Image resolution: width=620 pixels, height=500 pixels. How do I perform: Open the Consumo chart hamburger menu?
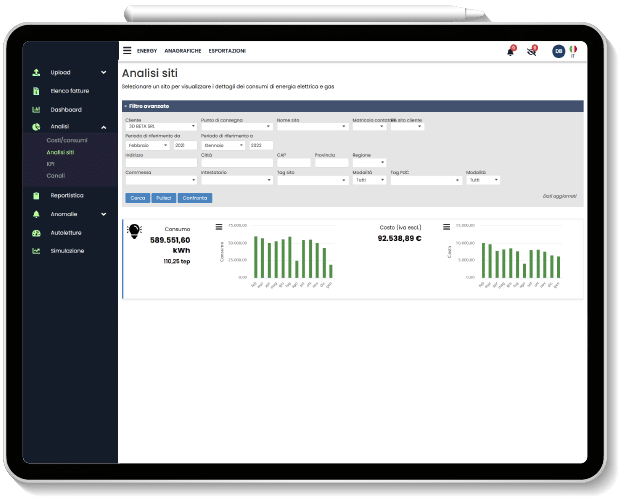tap(219, 227)
